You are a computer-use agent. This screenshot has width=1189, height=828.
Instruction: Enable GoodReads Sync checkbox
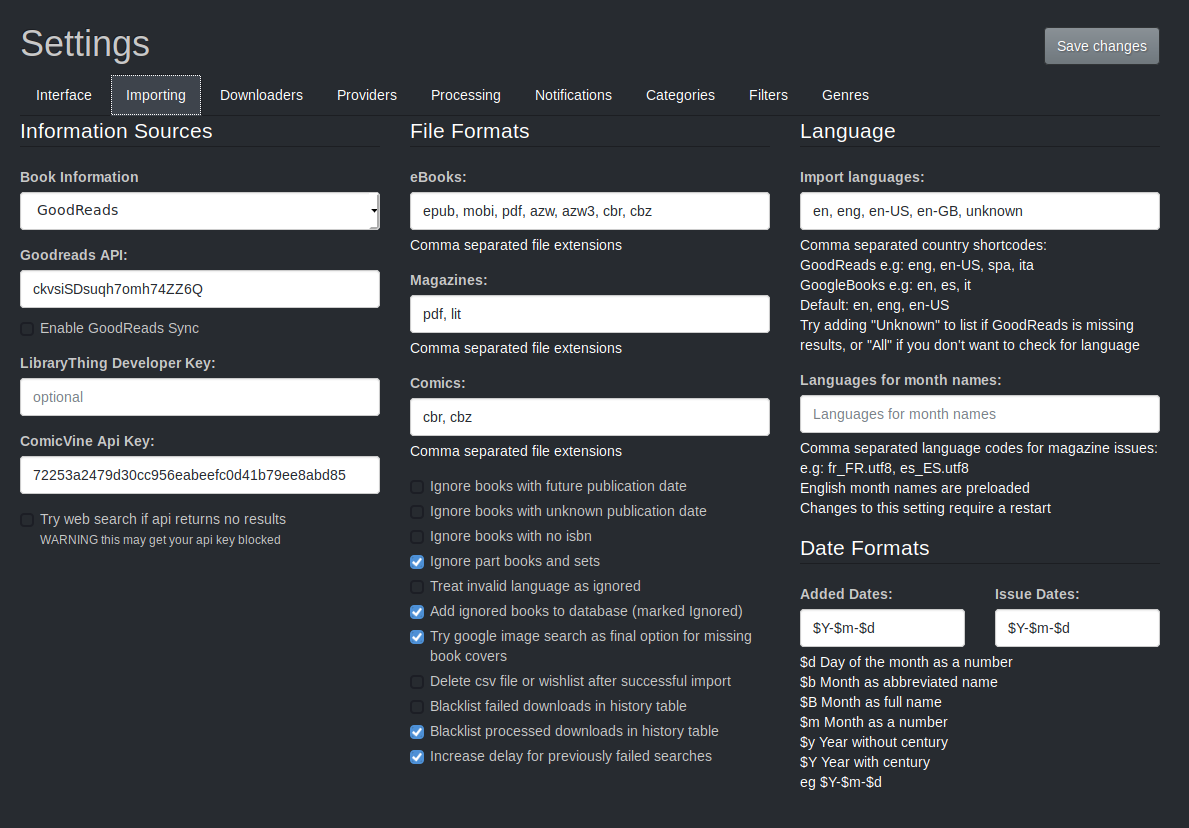27,329
